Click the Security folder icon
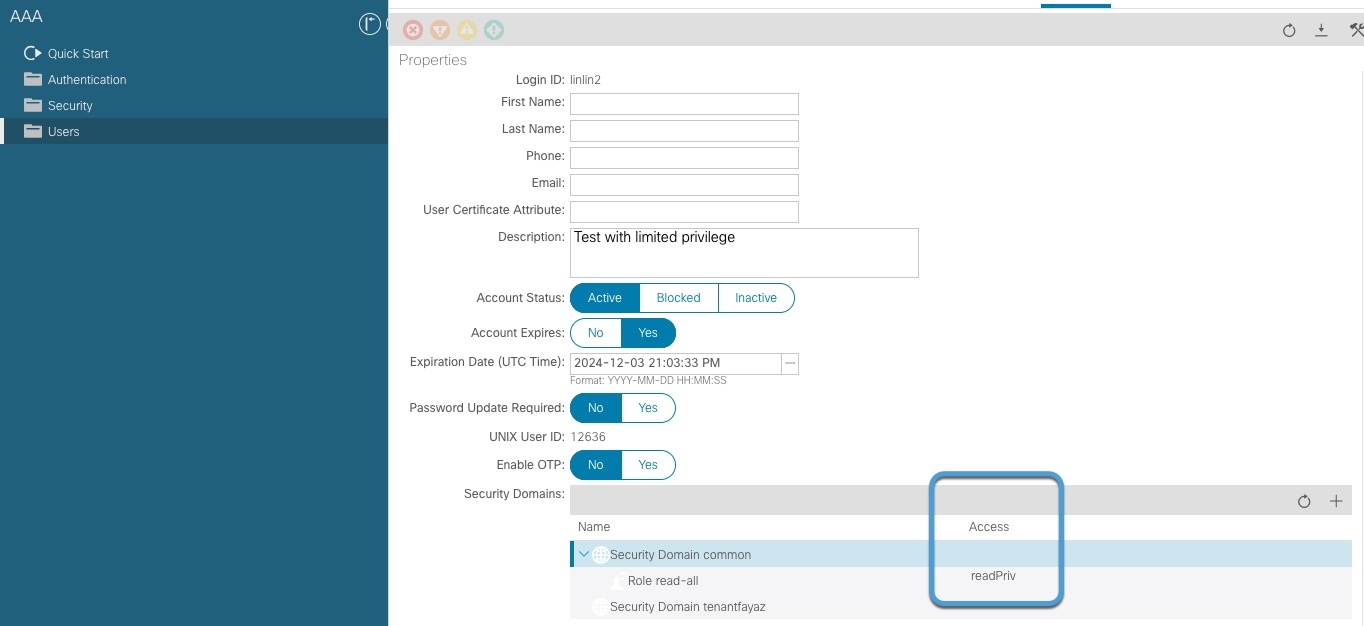The image size is (1364, 626). (33, 105)
